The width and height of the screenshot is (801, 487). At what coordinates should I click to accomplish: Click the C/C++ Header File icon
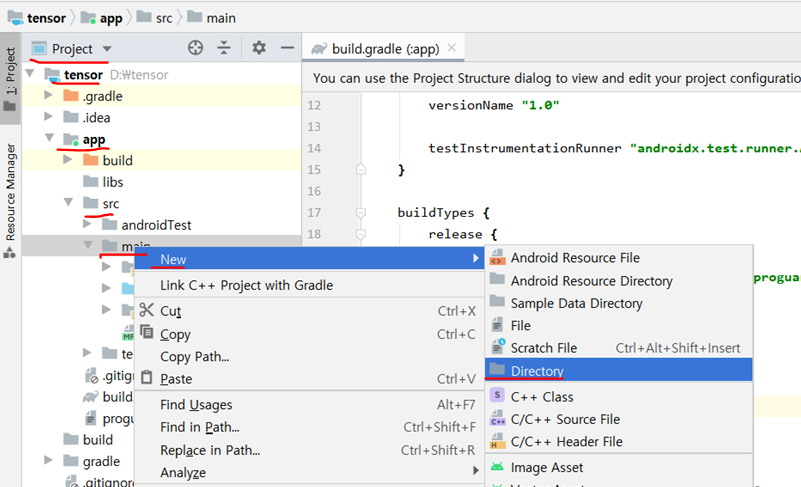click(498, 440)
